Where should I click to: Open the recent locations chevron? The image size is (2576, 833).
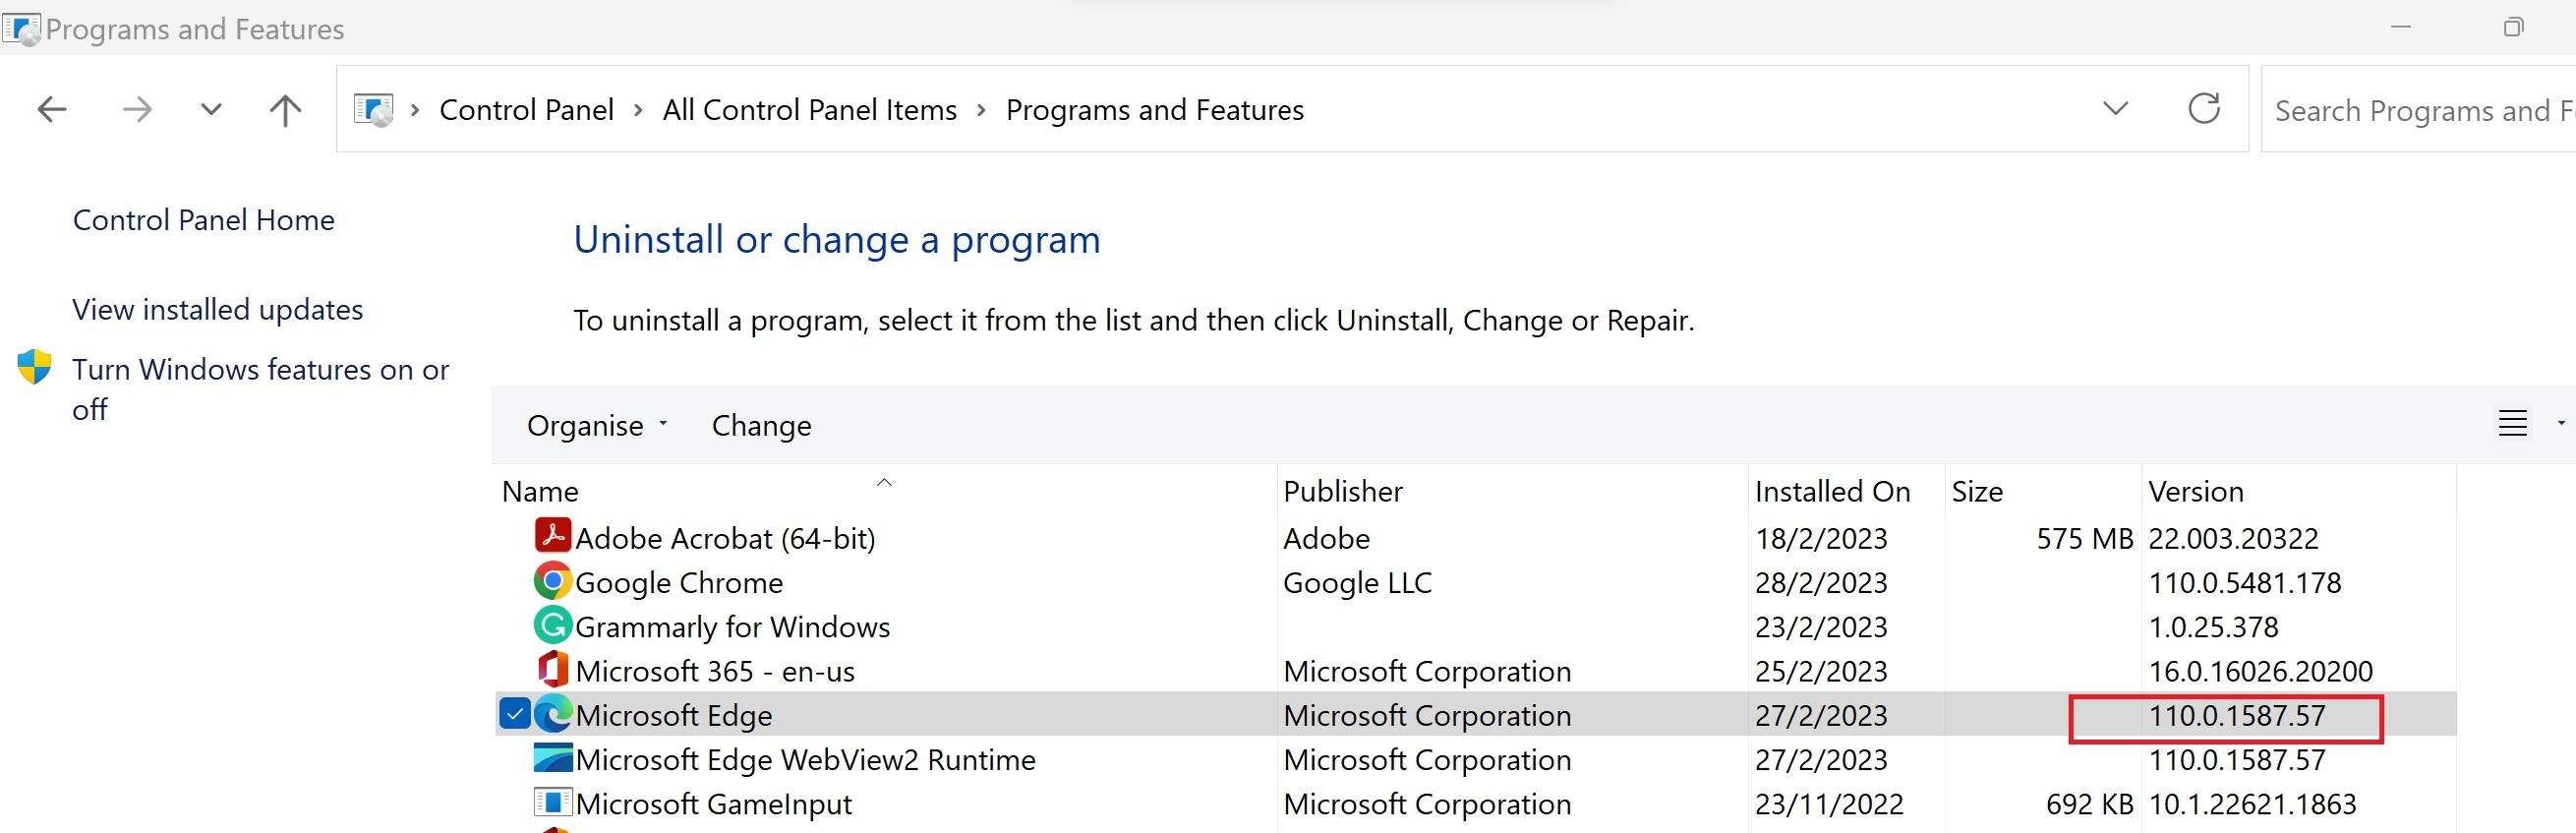pyautogui.click(x=211, y=109)
